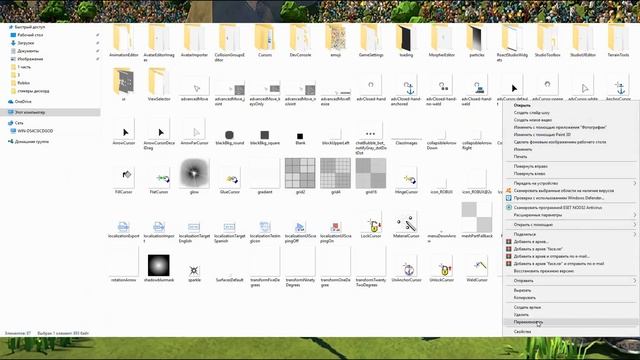Expand Отправить submenu

pos(570,280)
